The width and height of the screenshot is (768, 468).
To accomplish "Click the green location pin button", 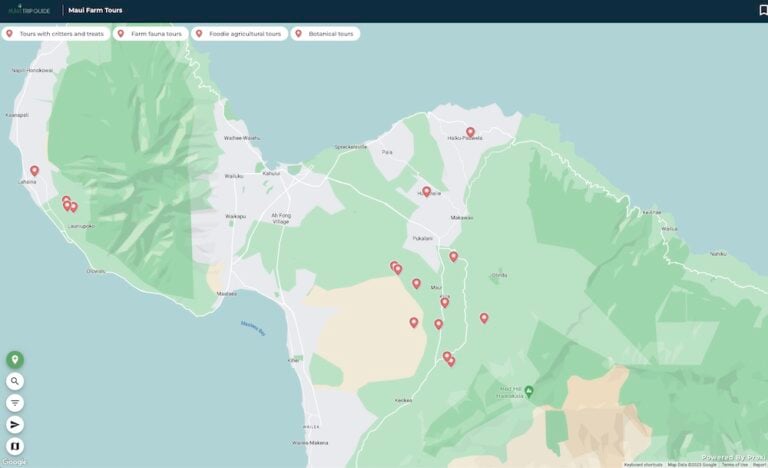I will point(15,360).
